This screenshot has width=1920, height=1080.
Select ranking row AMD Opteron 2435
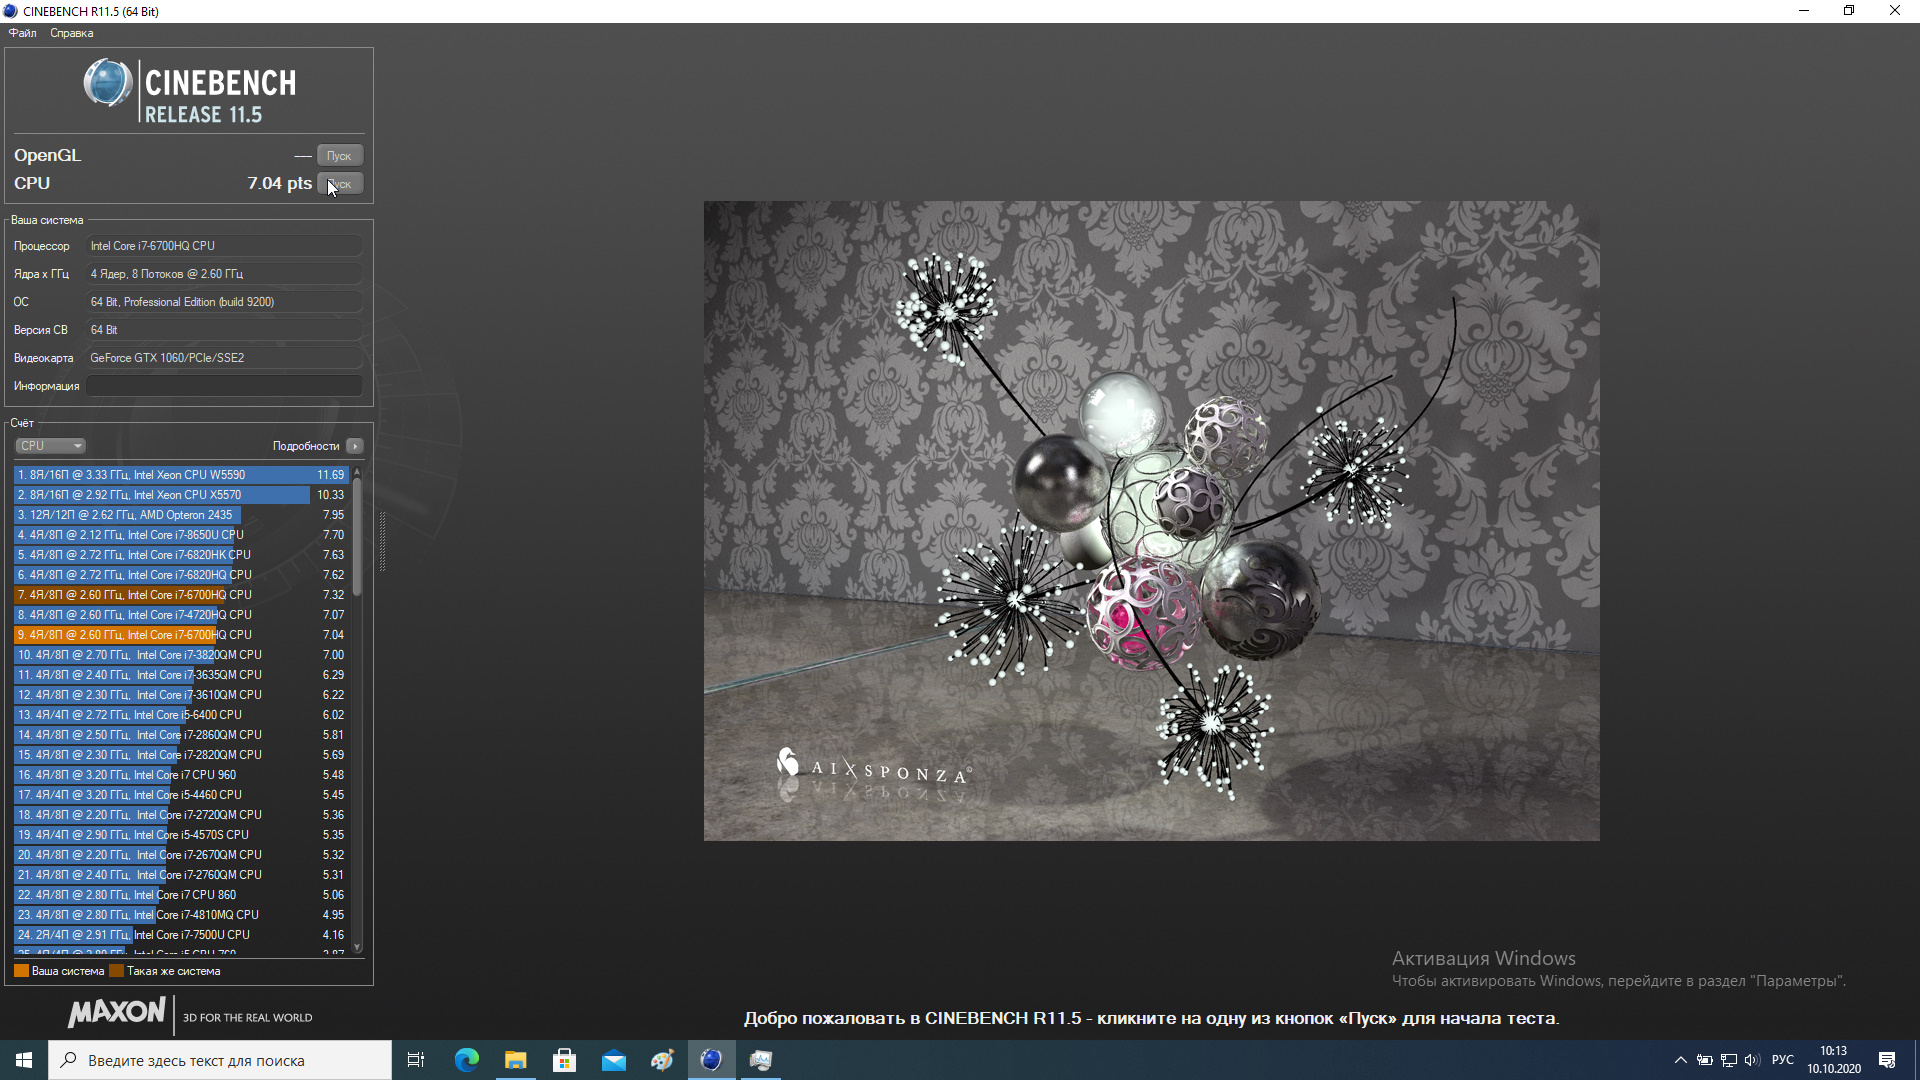click(181, 515)
